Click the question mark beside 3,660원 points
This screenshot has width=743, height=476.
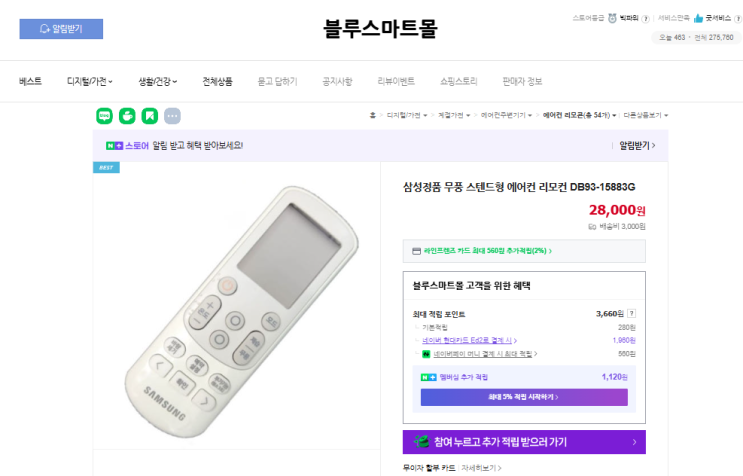coord(631,313)
